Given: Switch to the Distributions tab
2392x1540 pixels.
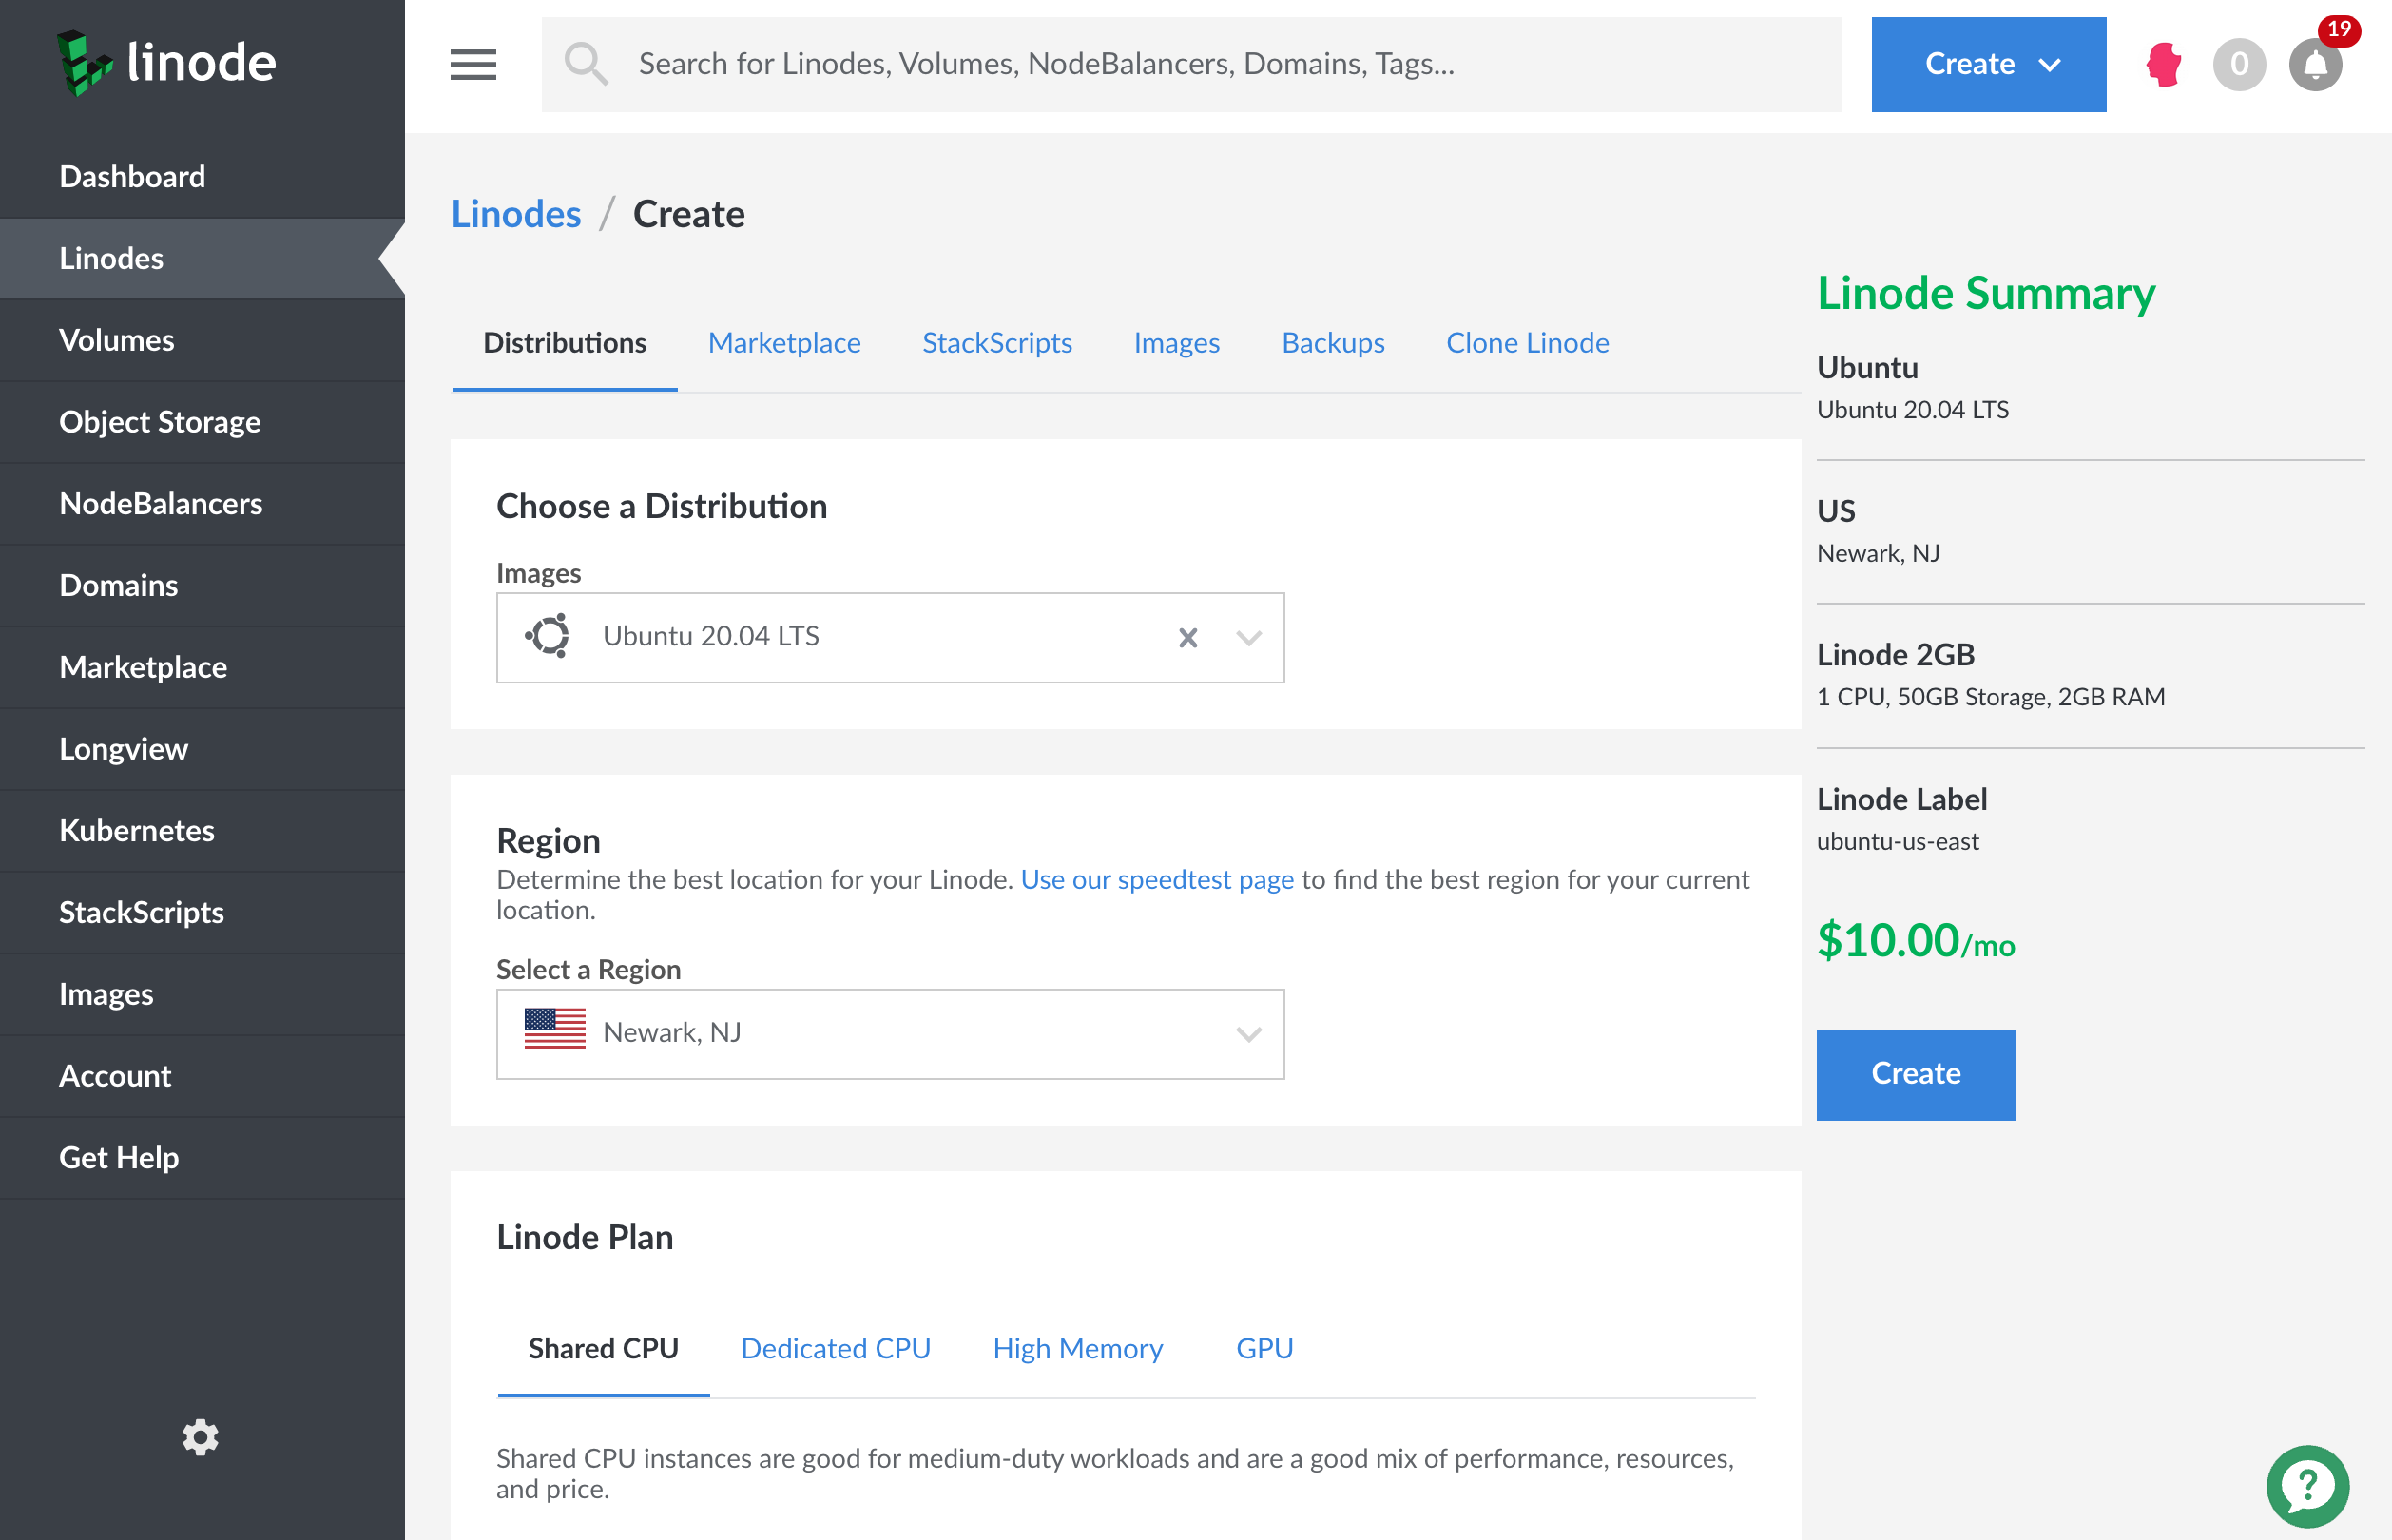Looking at the screenshot, I should pos(564,343).
